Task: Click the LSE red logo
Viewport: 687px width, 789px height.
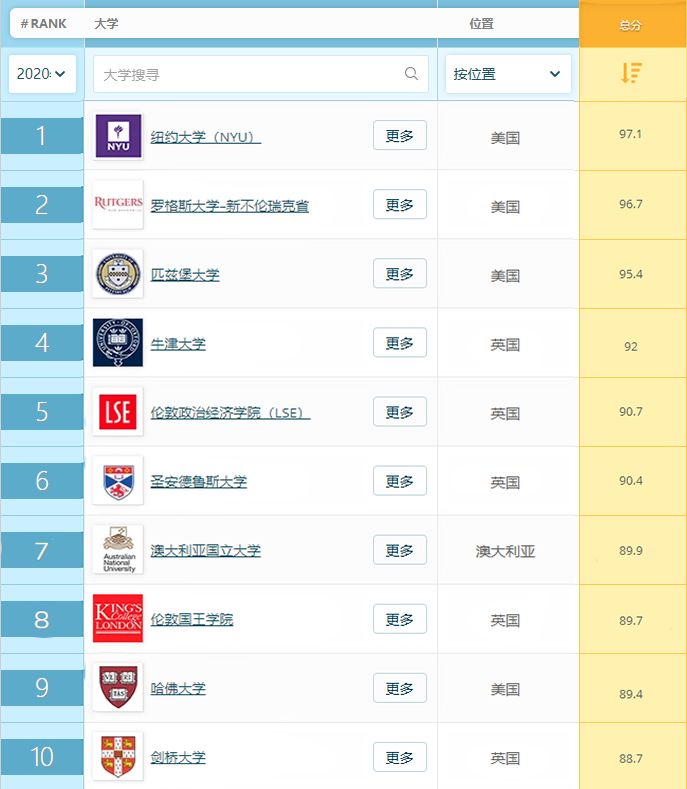Action: click(x=118, y=412)
